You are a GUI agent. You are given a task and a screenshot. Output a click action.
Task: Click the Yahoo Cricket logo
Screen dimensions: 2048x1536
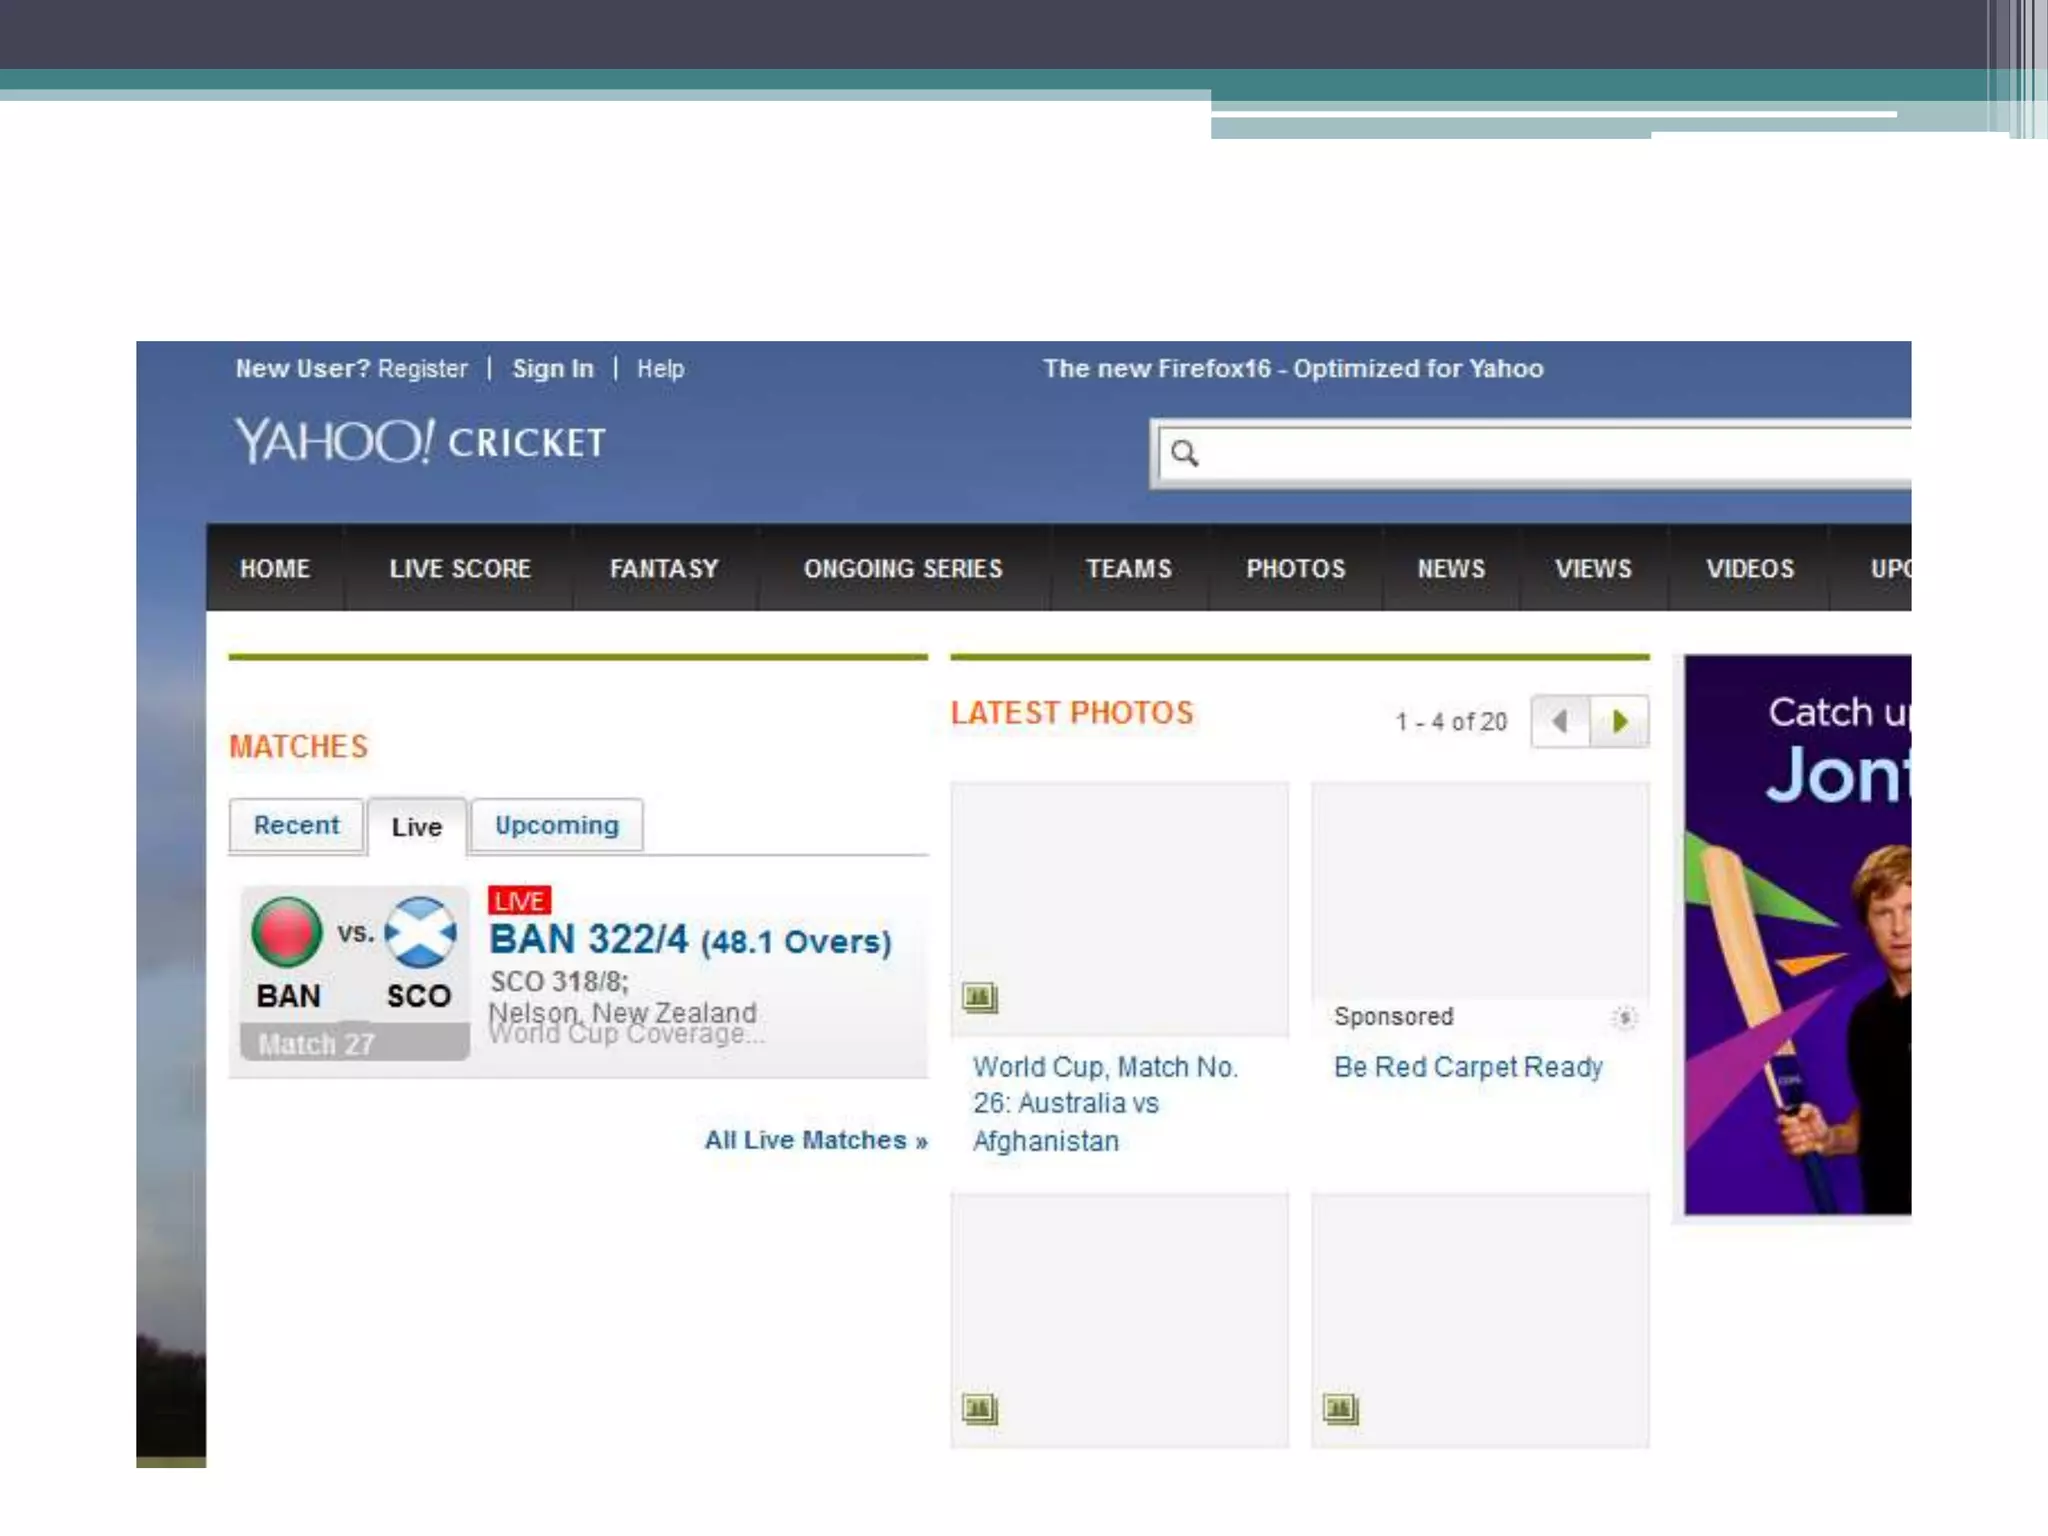[x=420, y=441]
